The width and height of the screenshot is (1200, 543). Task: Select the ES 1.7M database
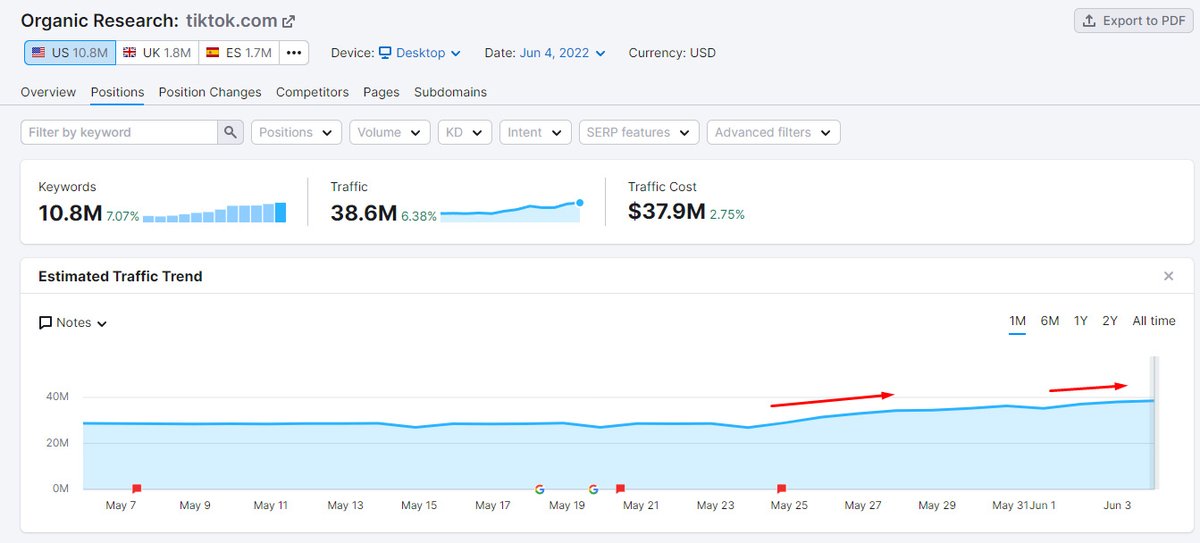coord(239,53)
